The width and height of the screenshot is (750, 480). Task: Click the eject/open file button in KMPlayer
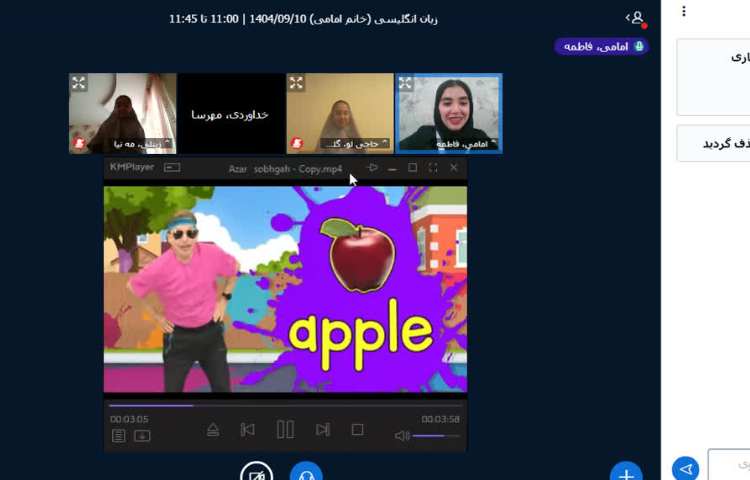(213, 430)
